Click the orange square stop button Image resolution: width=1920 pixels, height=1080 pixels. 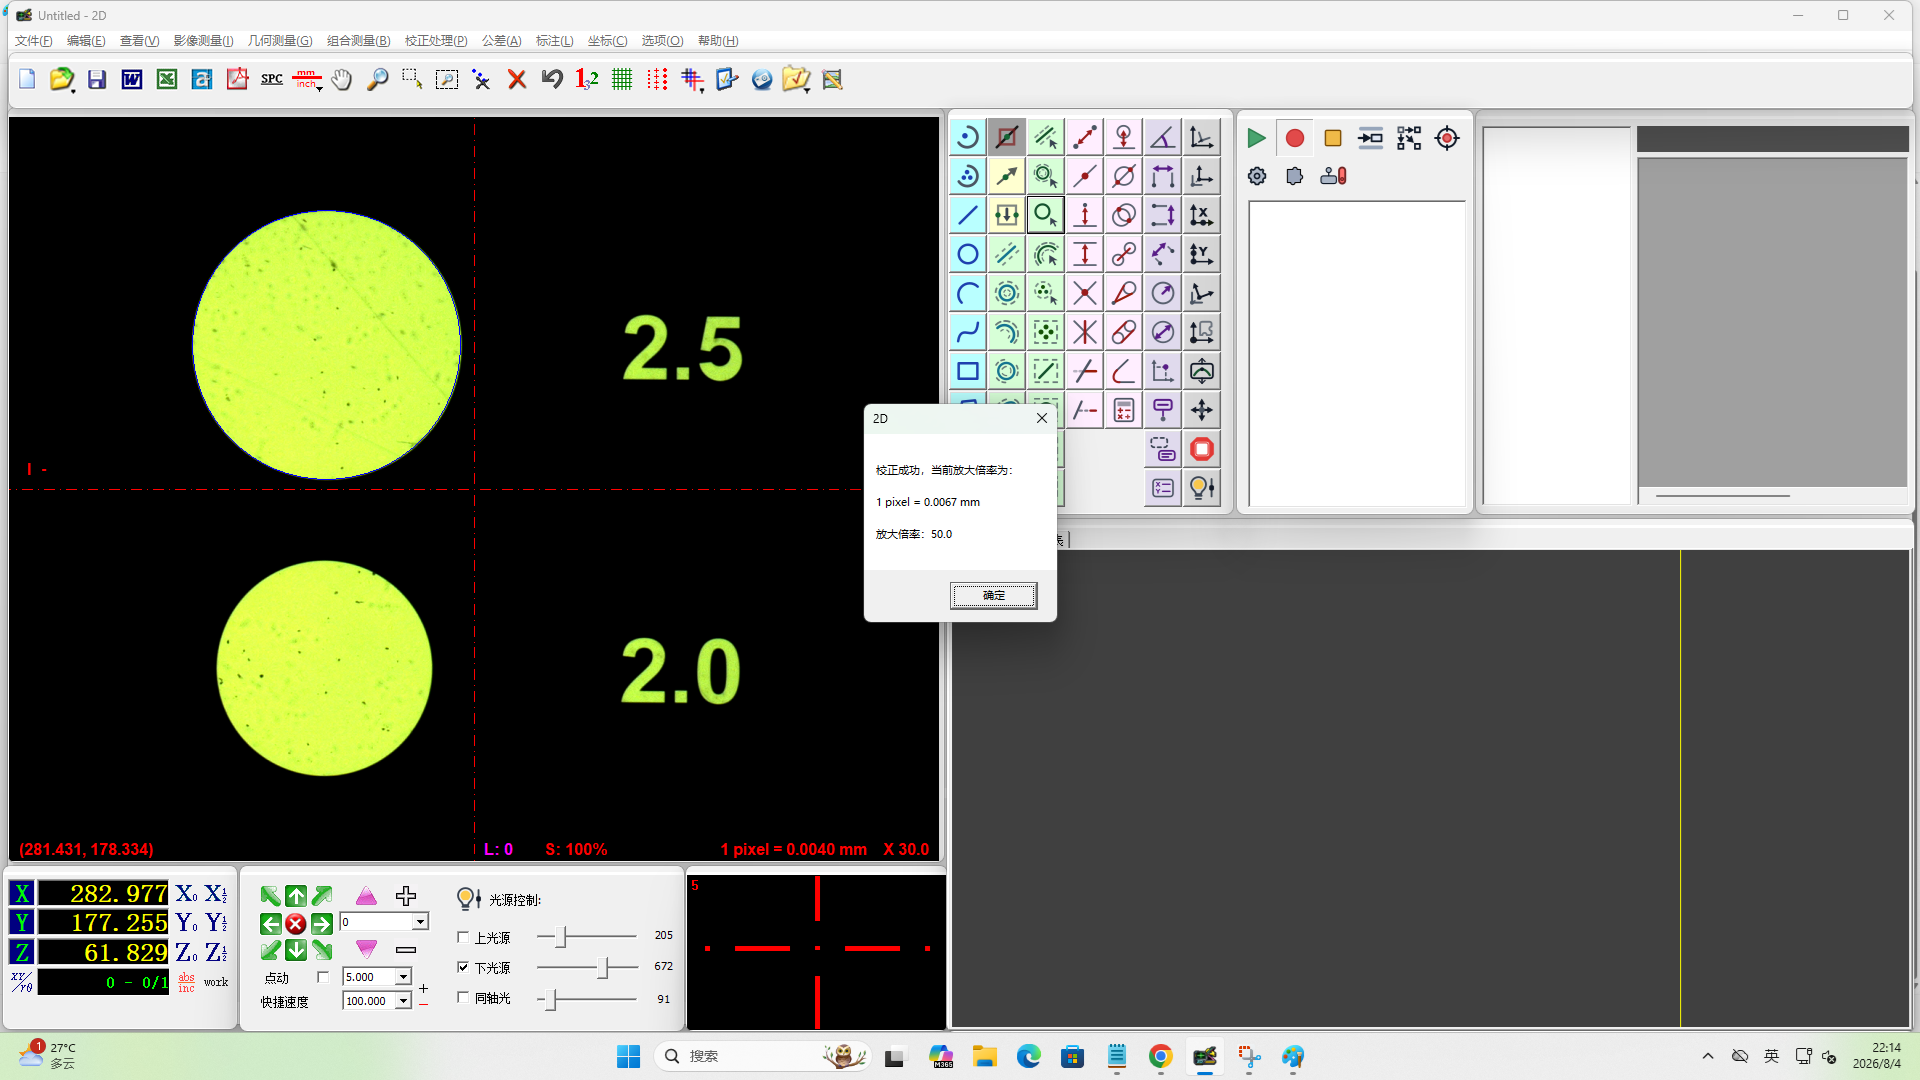pyautogui.click(x=1333, y=138)
